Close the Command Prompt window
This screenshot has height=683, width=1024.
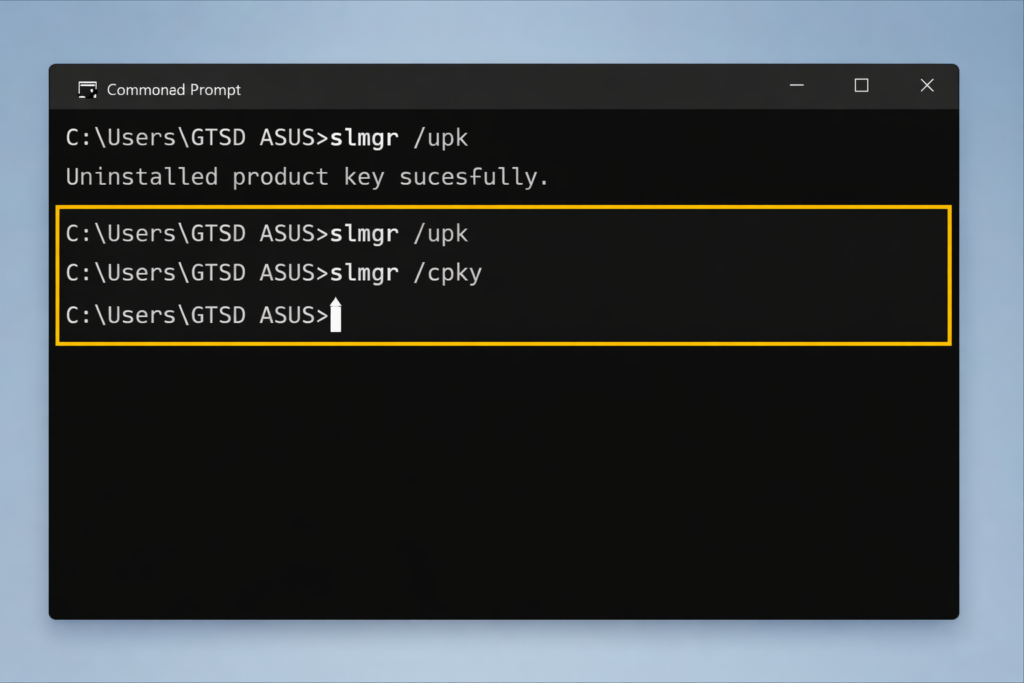click(926, 86)
